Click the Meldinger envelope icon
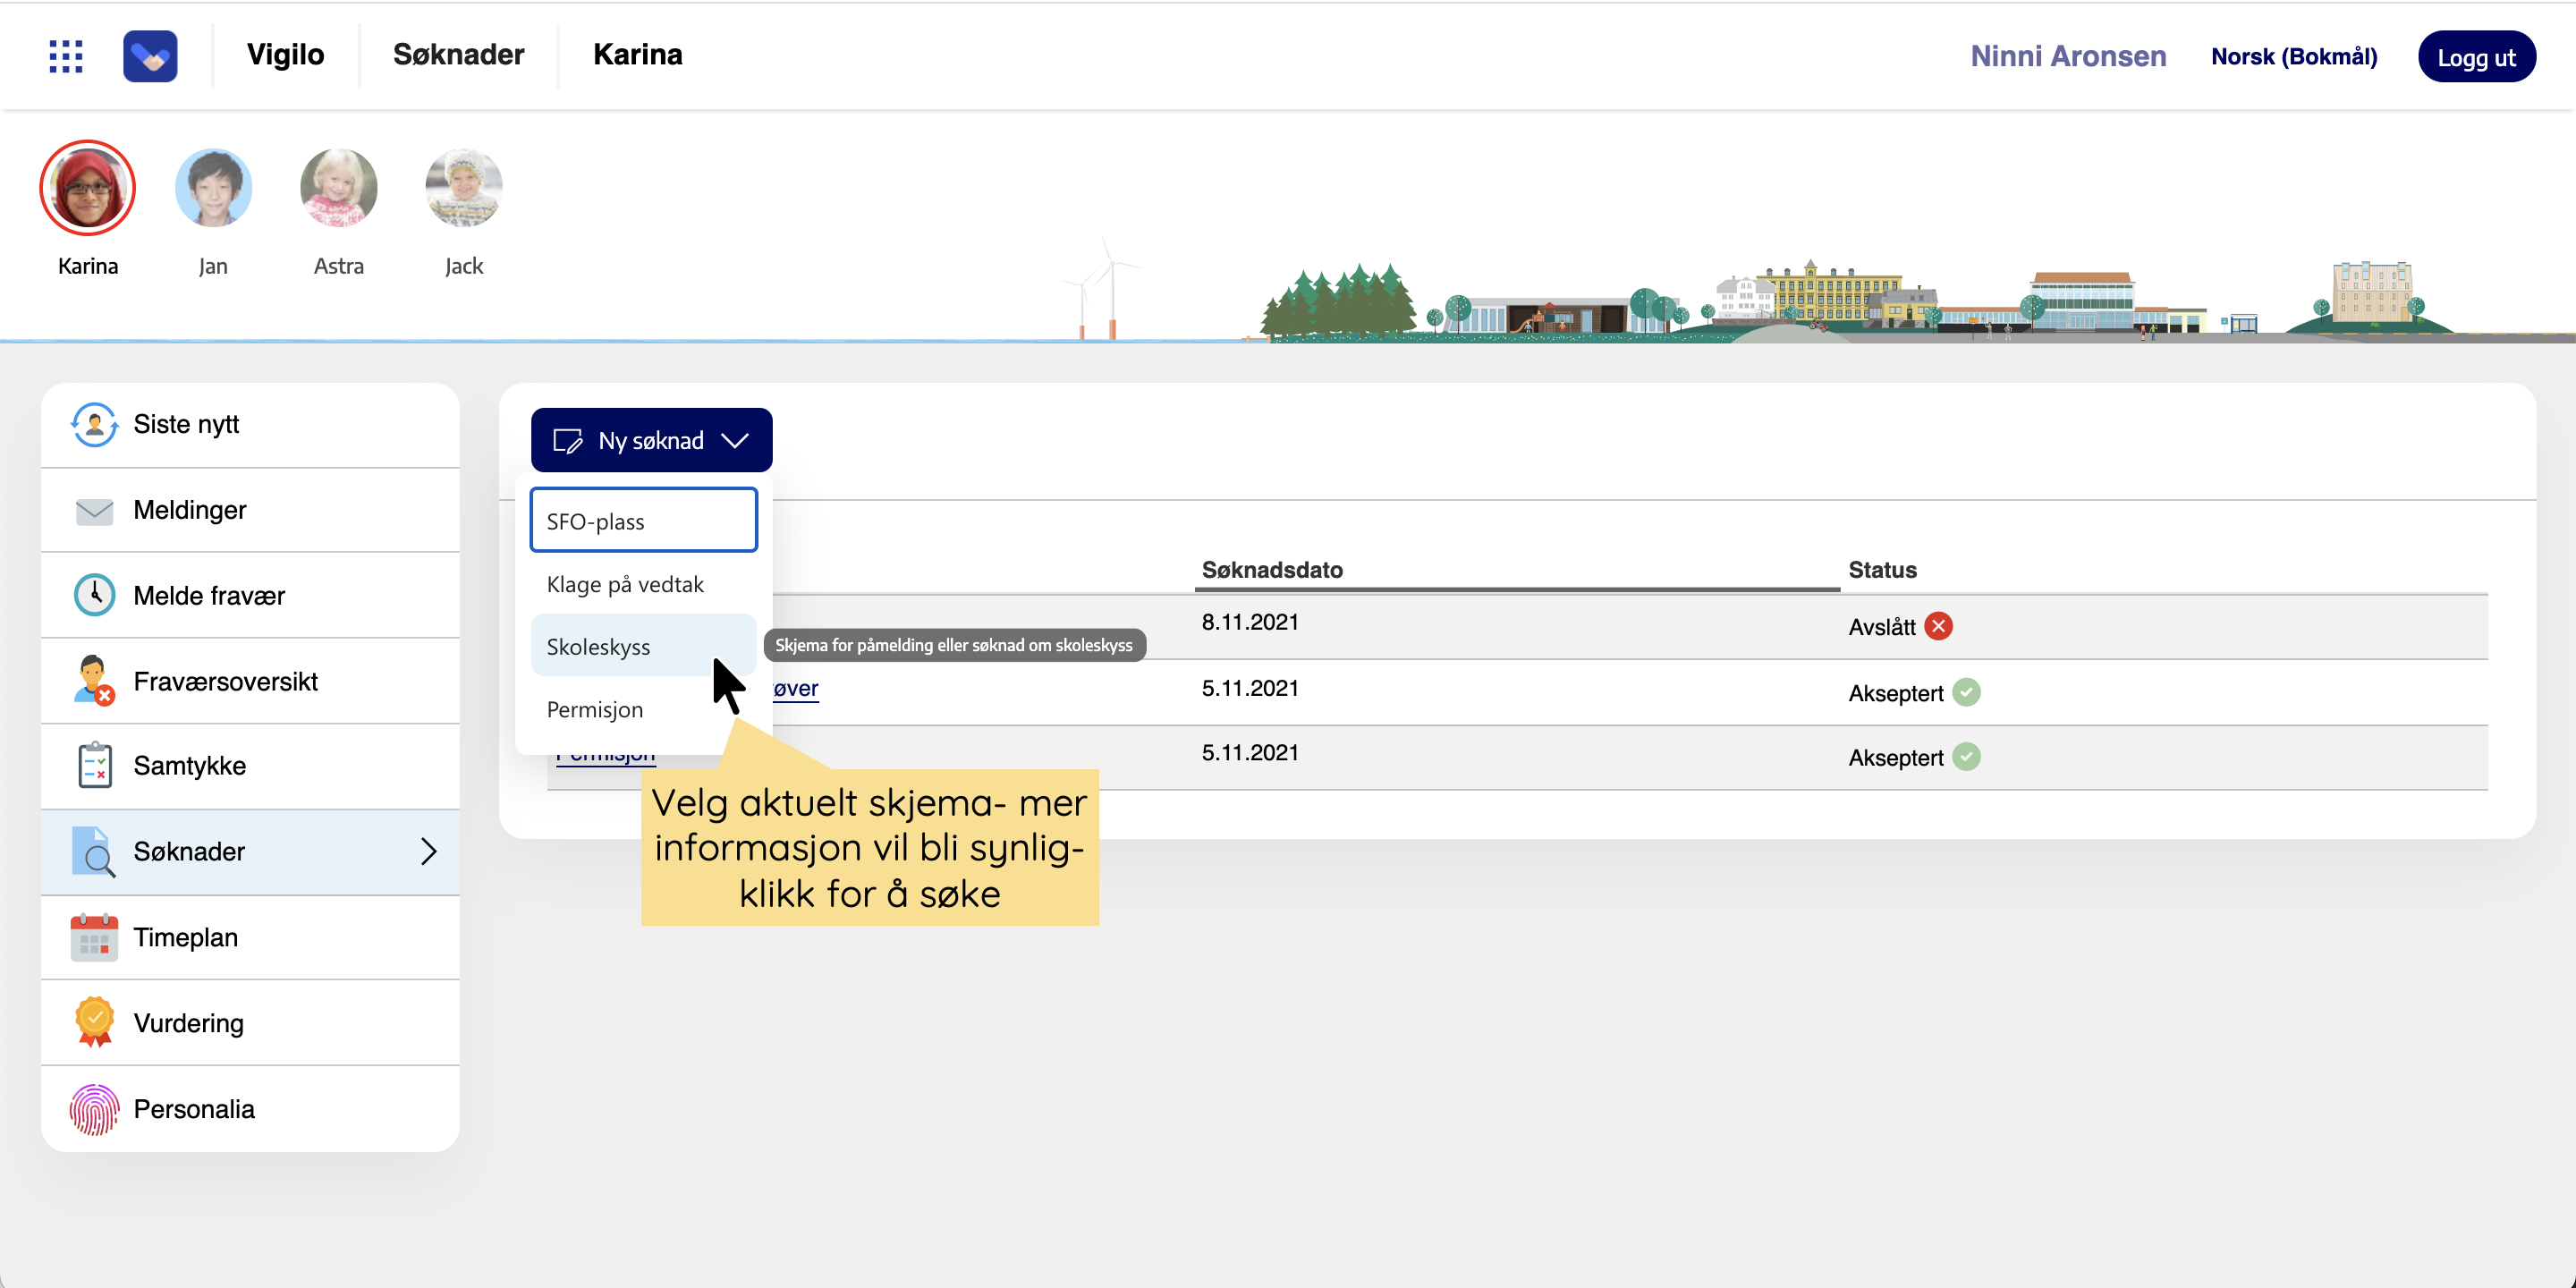 [94, 511]
